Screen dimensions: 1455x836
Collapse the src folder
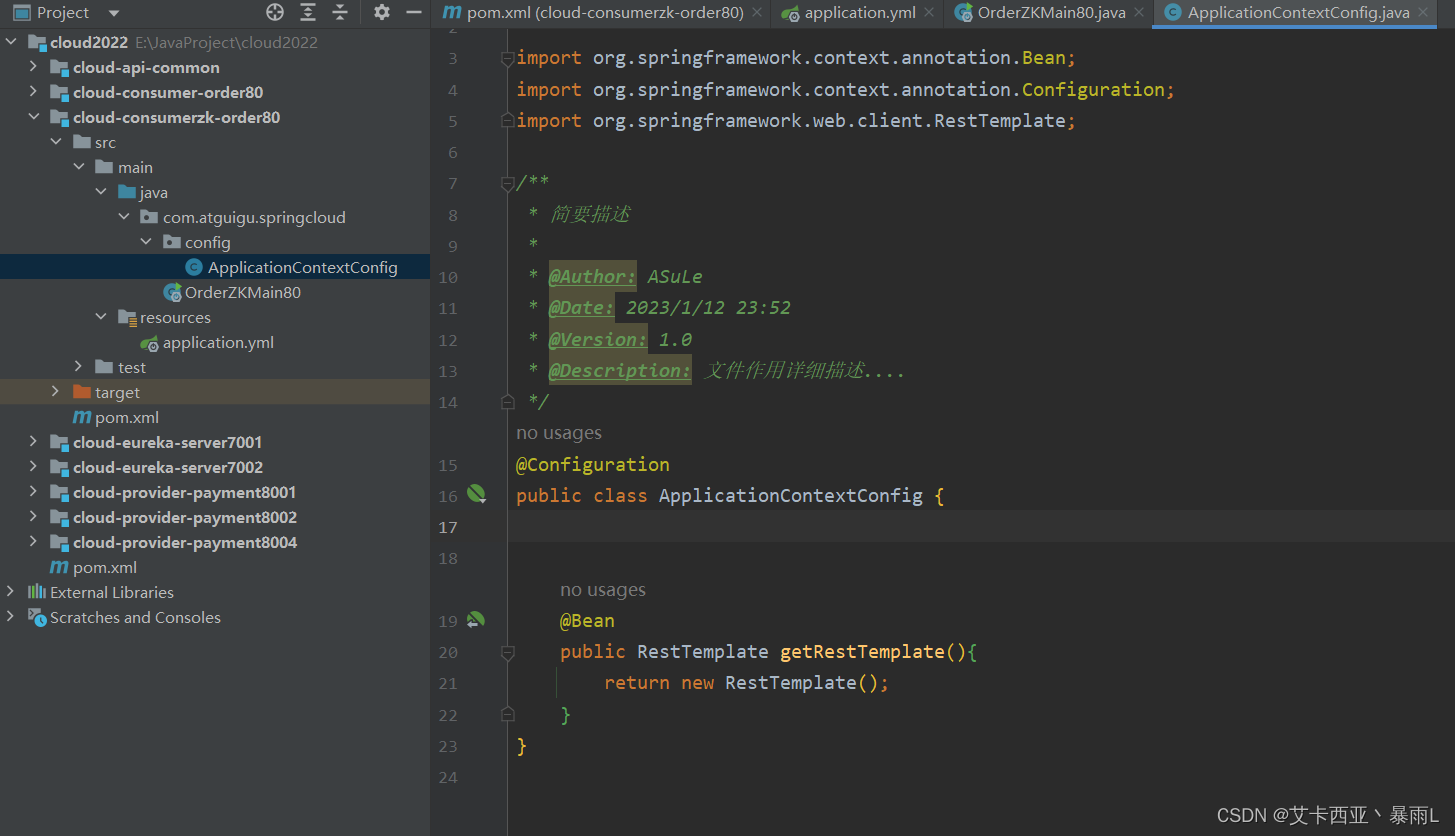(55, 142)
